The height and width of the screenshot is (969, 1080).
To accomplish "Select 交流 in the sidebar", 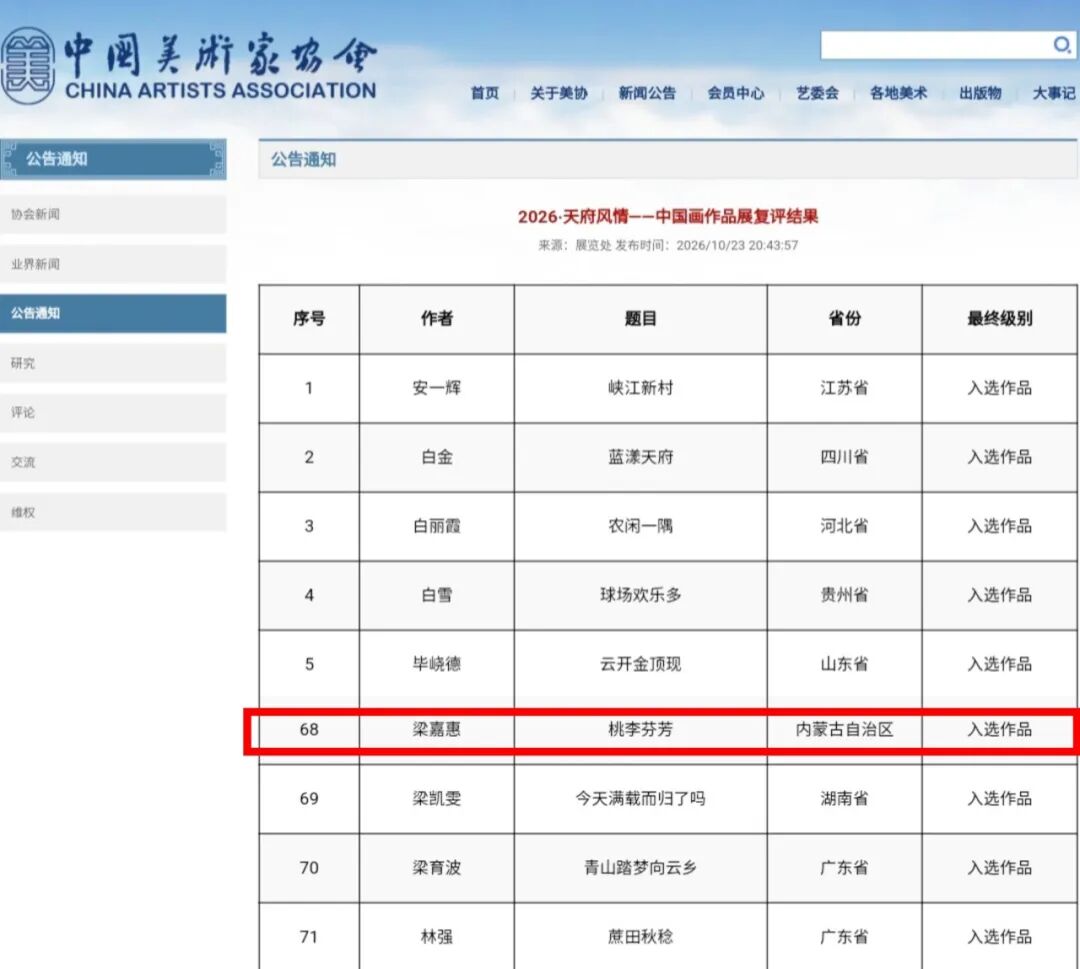I will coord(113,462).
